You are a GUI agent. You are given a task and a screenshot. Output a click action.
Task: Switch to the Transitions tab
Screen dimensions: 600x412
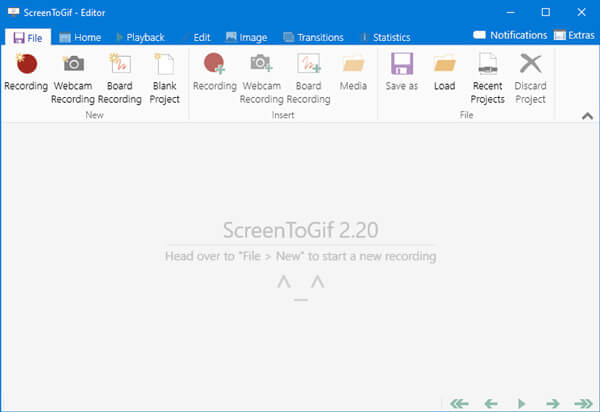coord(313,37)
